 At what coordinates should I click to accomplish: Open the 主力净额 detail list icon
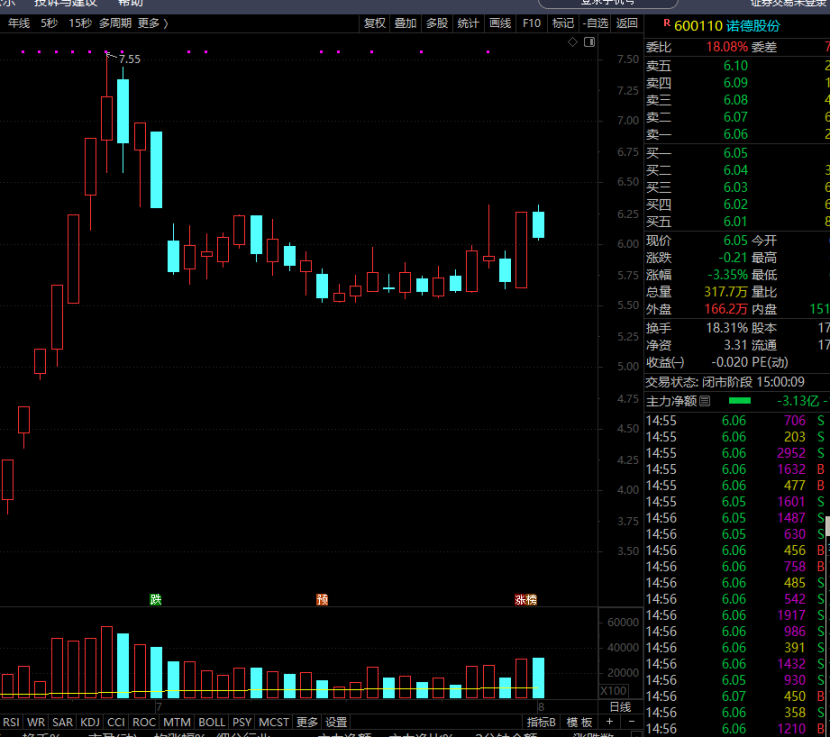[x=704, y=401]
